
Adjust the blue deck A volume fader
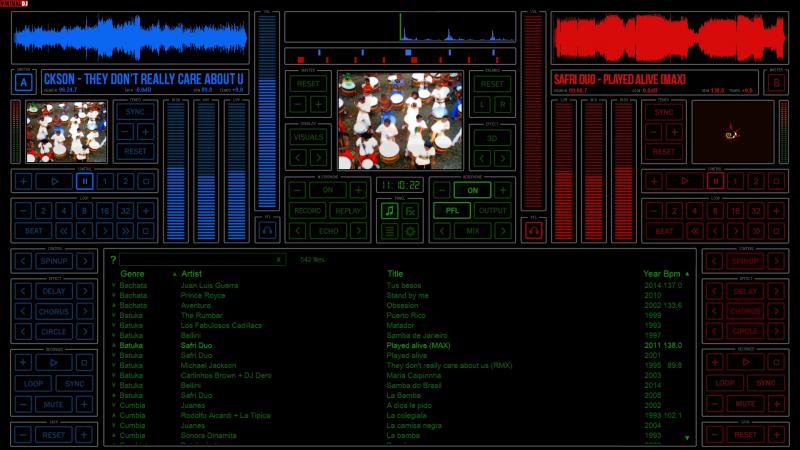pyautogui.click(x=267, y=112)
